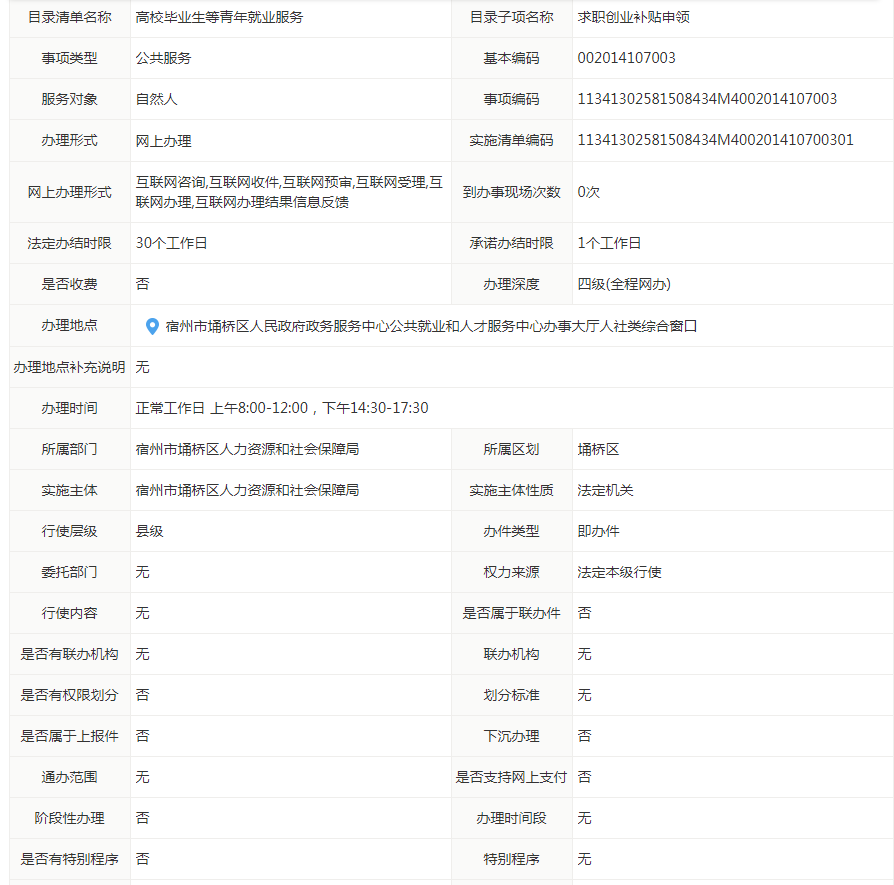This screenshot has height=885, width=894.
Task: Click 求职创业补贴申领 sub-item name
Action: pyautogui.click(x=633, y=17)
